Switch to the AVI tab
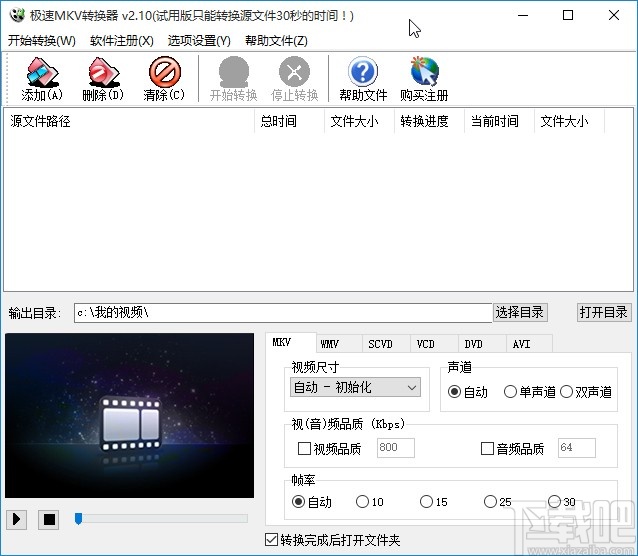The image size is (638, 556). [x=529, y=344]
